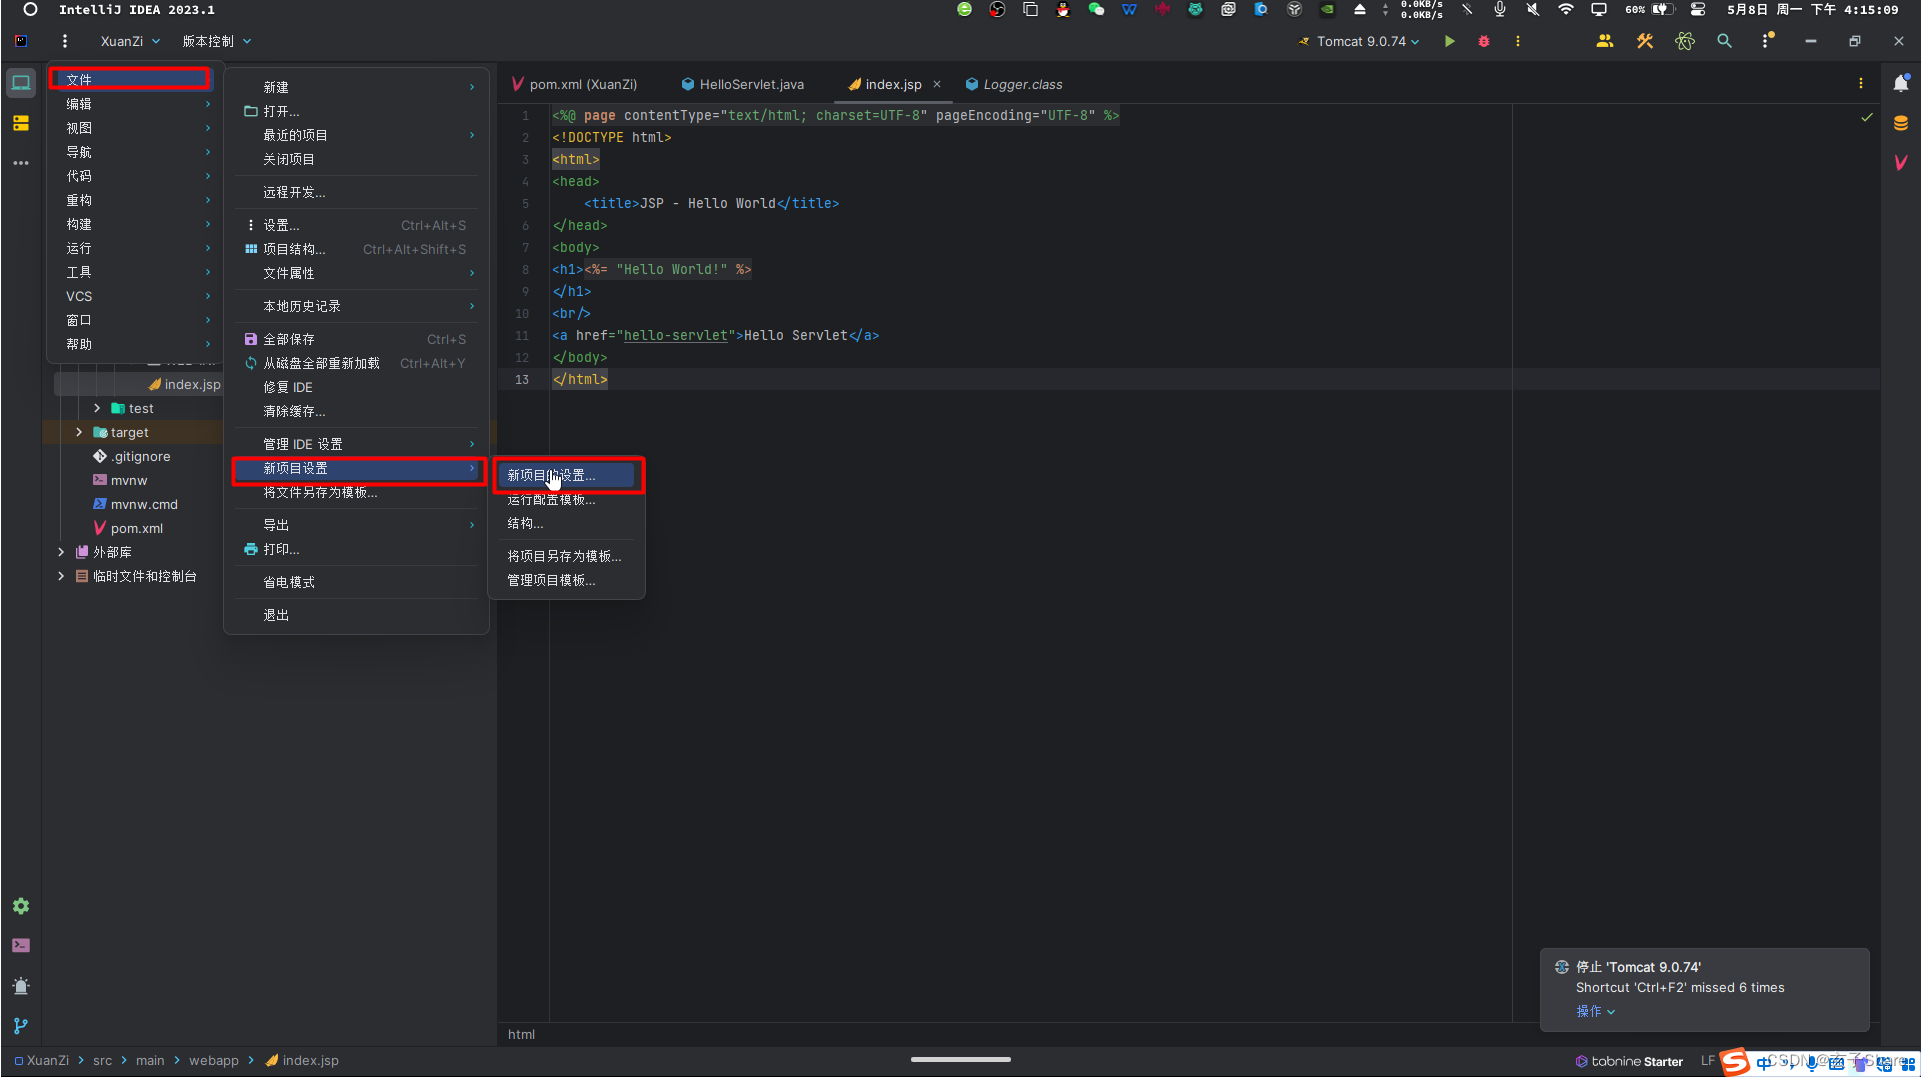
Task: Click webapp in breadcrumb bar
Action: pyautogui.click(x=214, y=1061)
